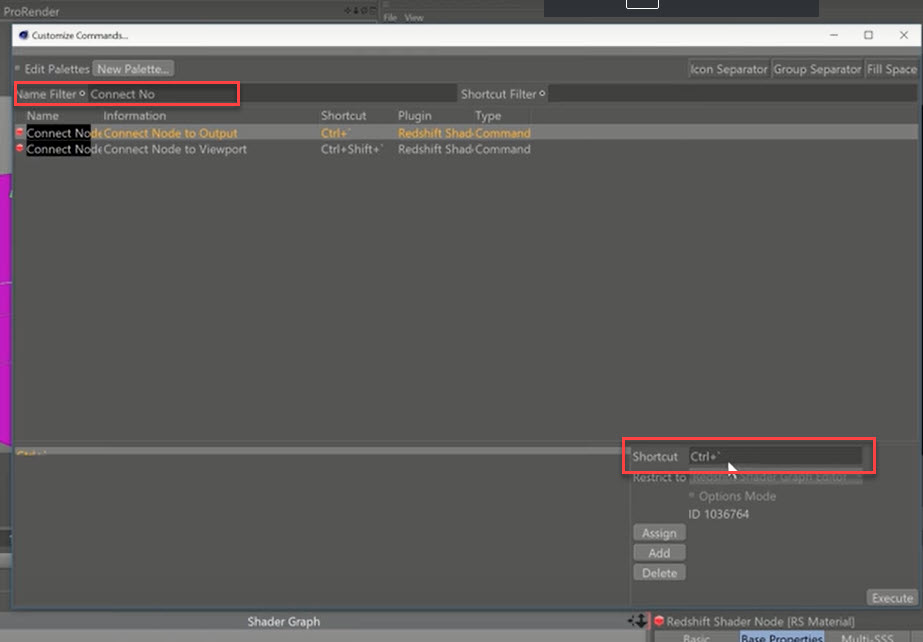Switch to the Basic tab
The width and height of the screenshot is (923, 642).
[696, 637]
